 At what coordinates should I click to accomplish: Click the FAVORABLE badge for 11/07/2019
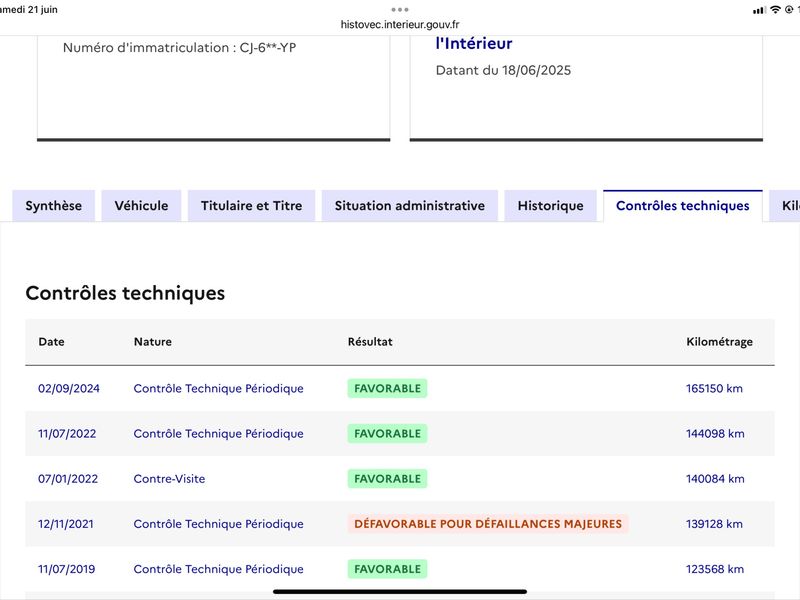pos(387,569)
